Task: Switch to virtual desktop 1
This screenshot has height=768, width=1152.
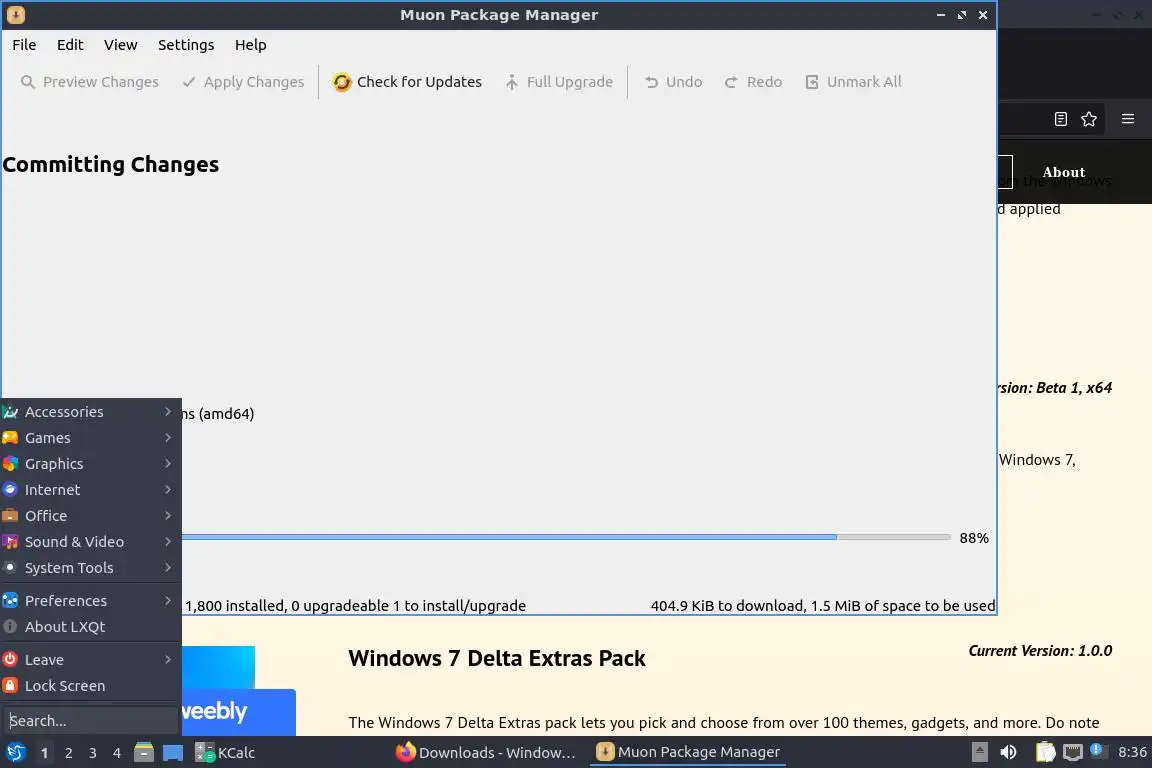Action: (x=45, y=753)
